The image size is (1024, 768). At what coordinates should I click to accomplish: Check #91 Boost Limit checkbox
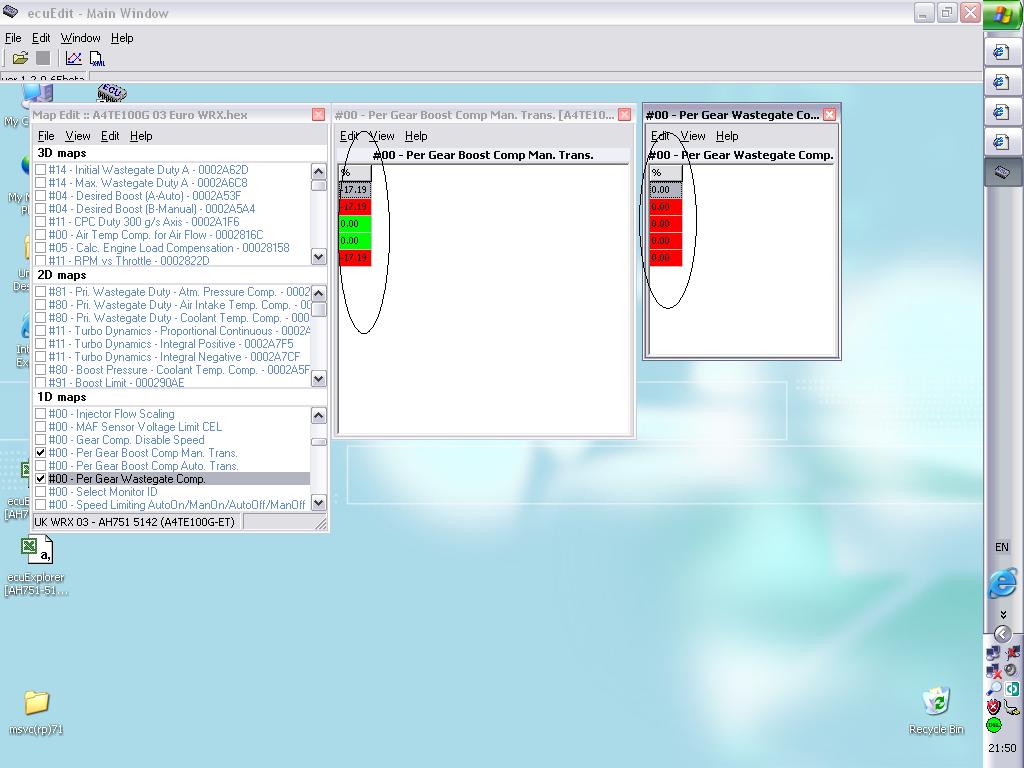pyautogui.click(x=40, y=383)
